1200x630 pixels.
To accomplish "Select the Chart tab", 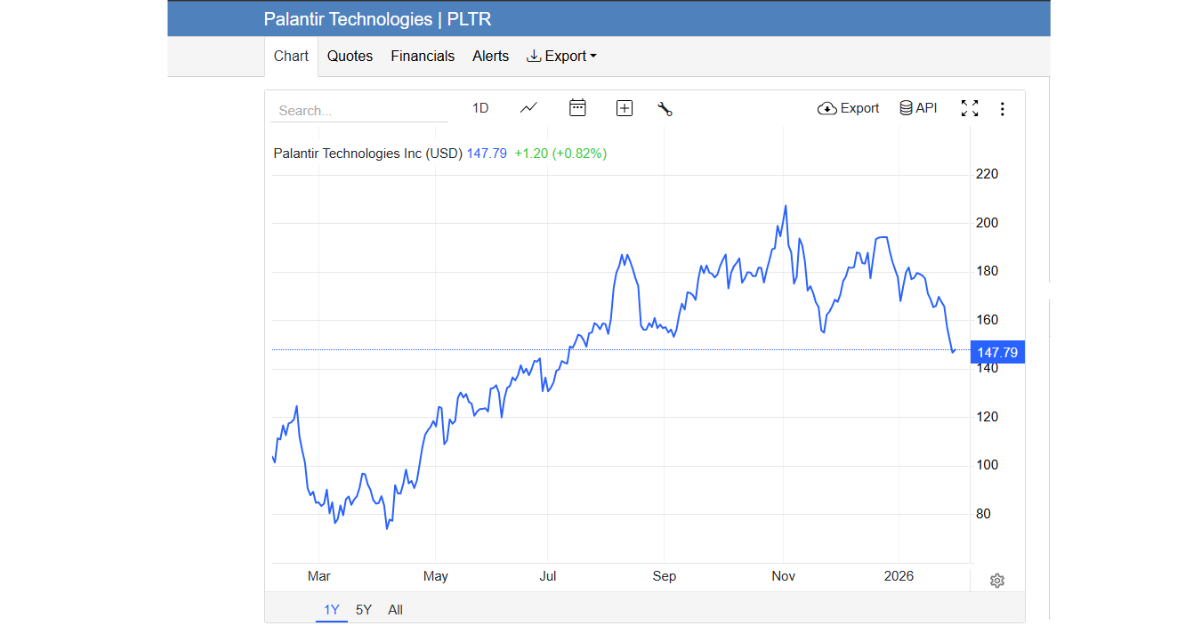I will [x=290, y=56].
